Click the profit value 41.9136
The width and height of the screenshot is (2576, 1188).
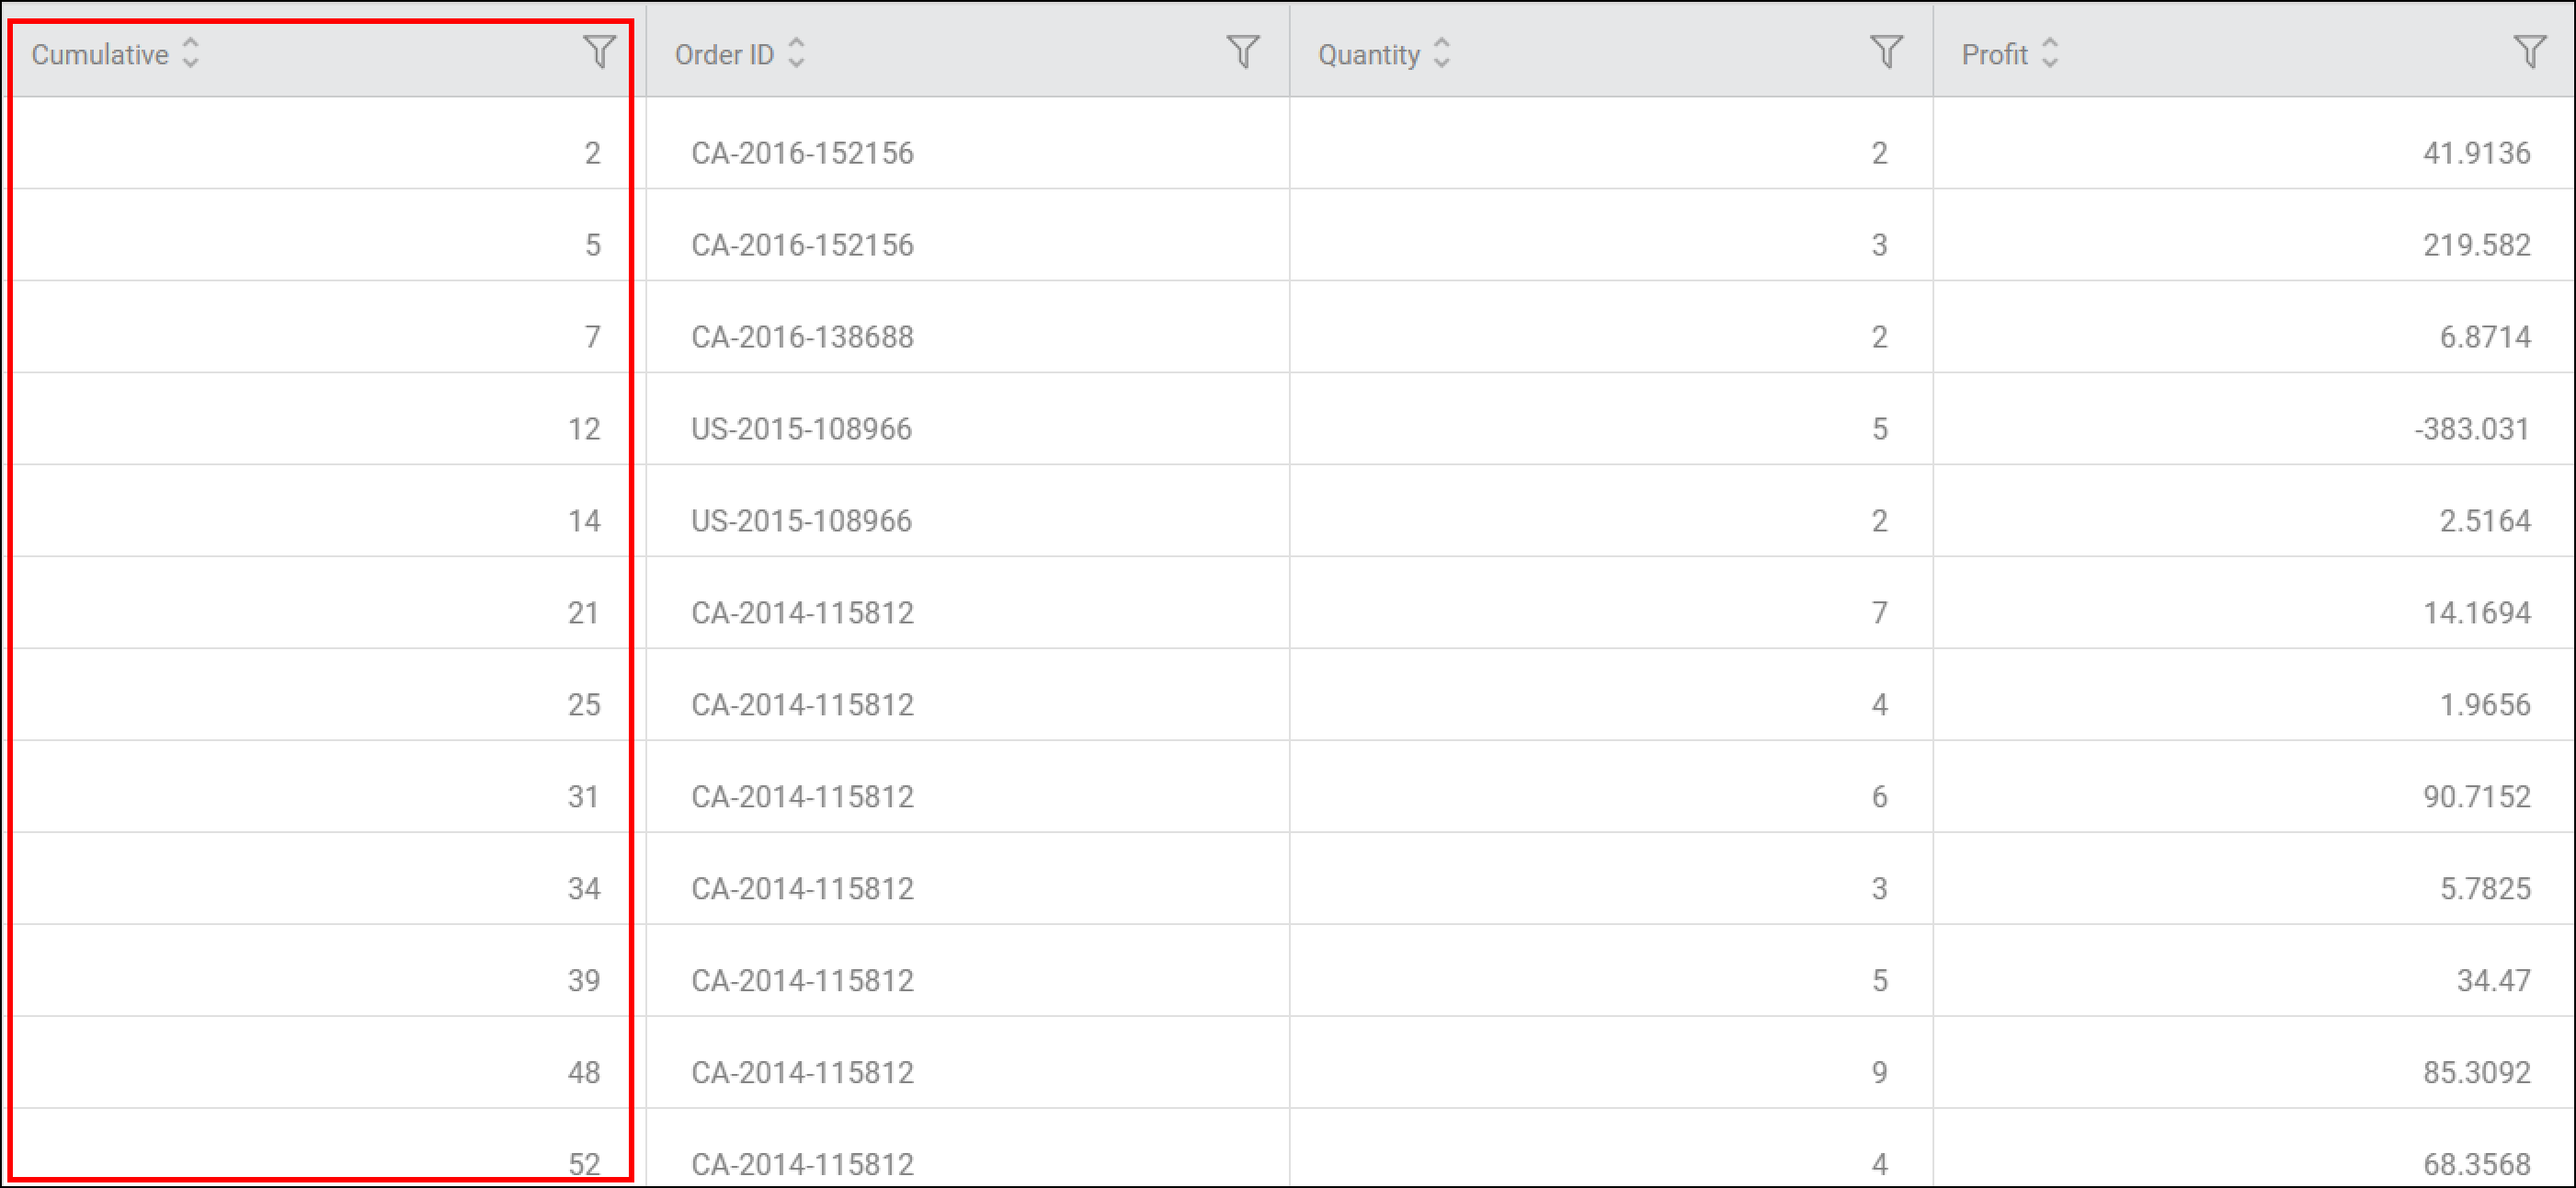click(x=2476, y=153)
